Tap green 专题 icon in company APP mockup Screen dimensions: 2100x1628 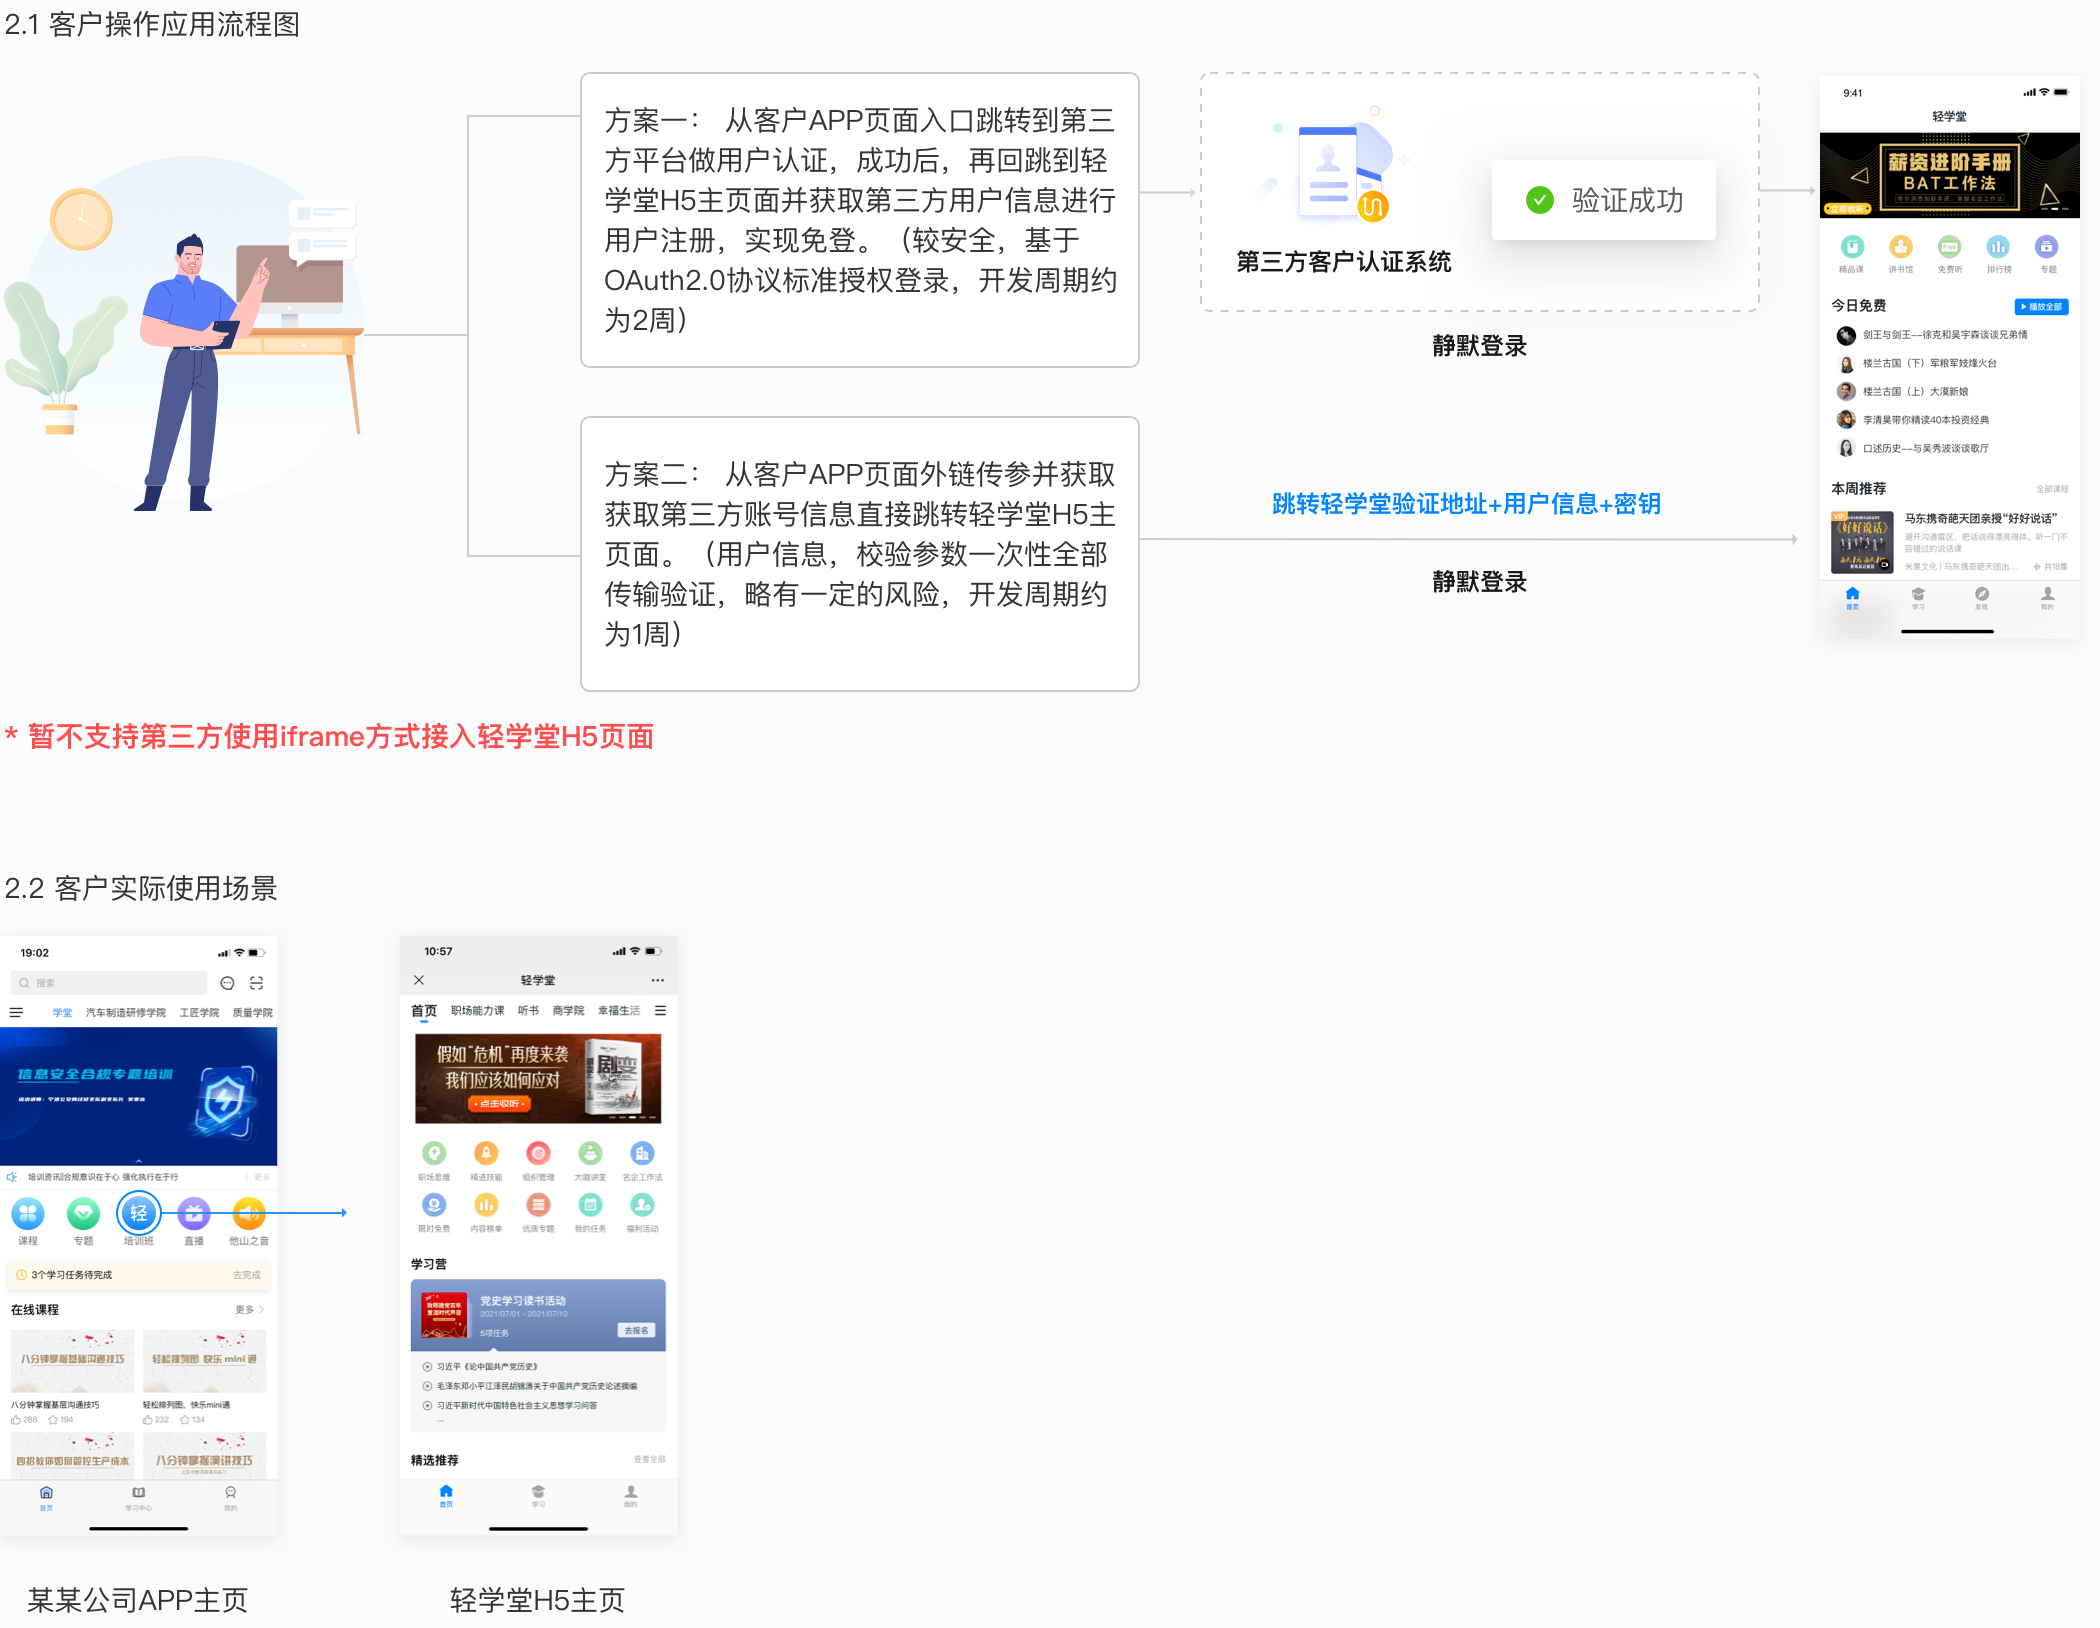pyautogui.click(x=83, y=1214)
